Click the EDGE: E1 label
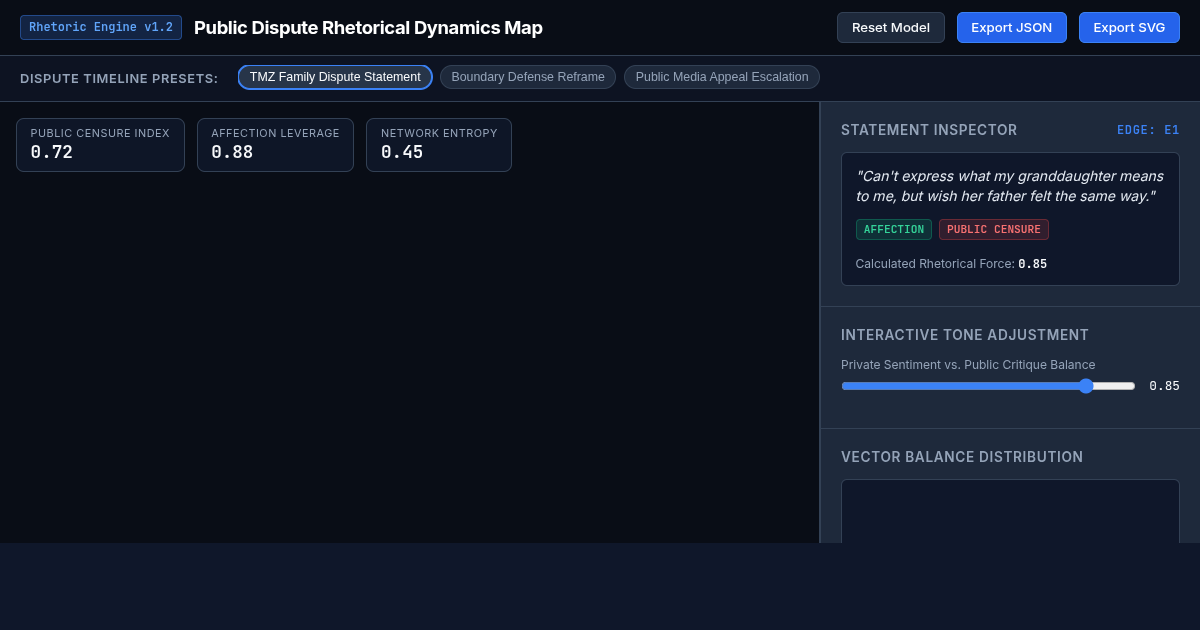1200x630 pixels. pyautogui.click(x=1148, y=130)
